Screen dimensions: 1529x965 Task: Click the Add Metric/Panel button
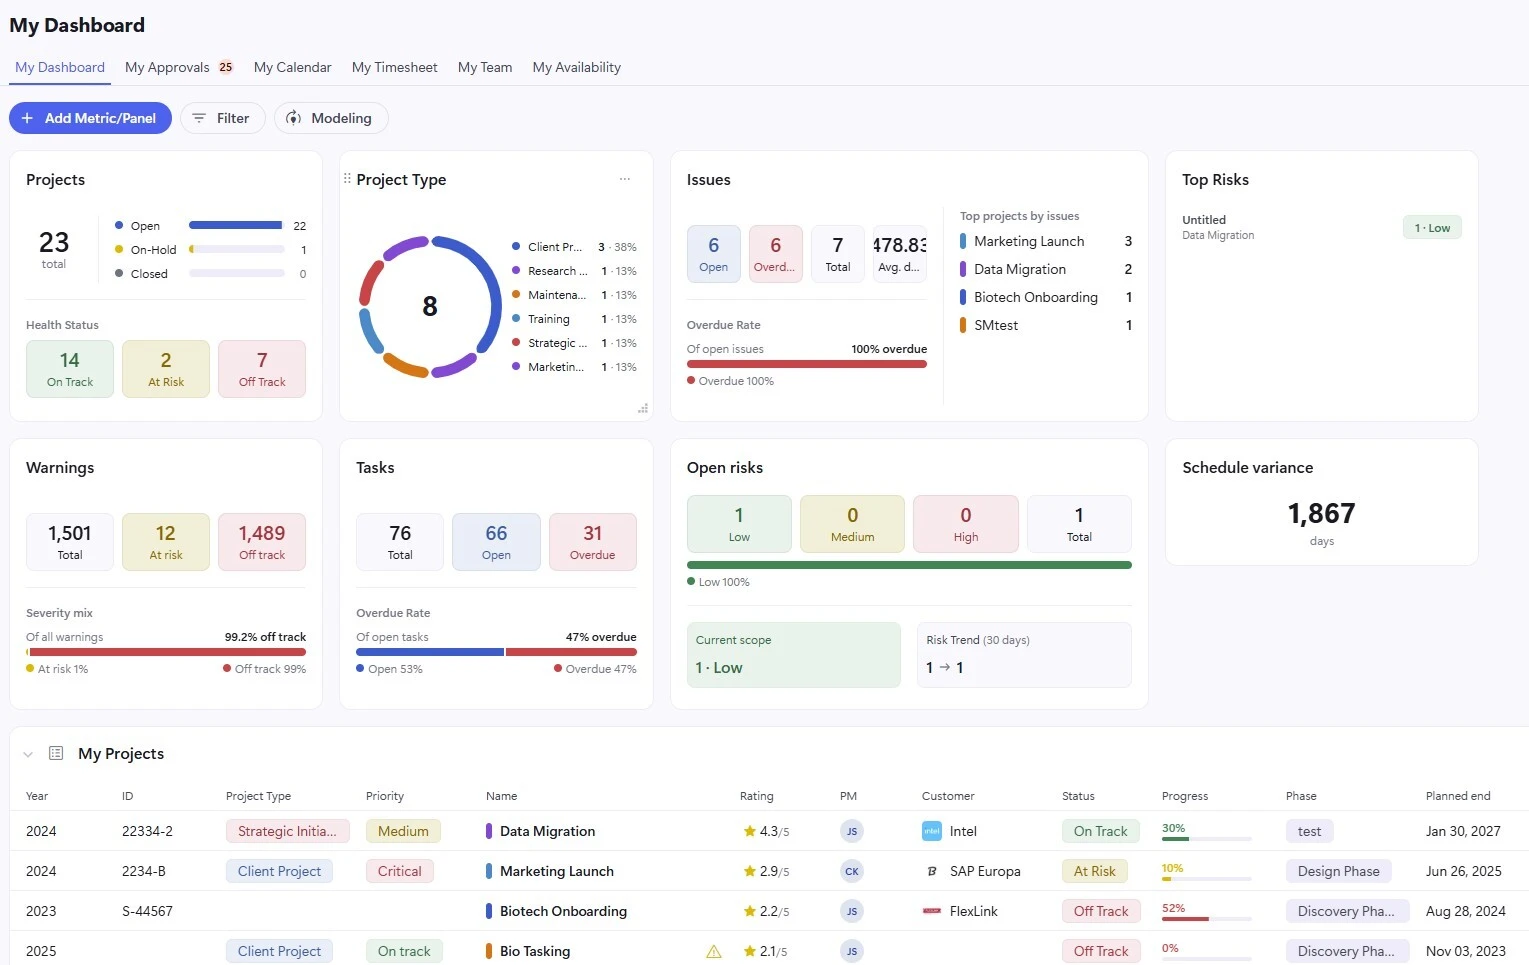pyautogui.click(x=90, y=118)
